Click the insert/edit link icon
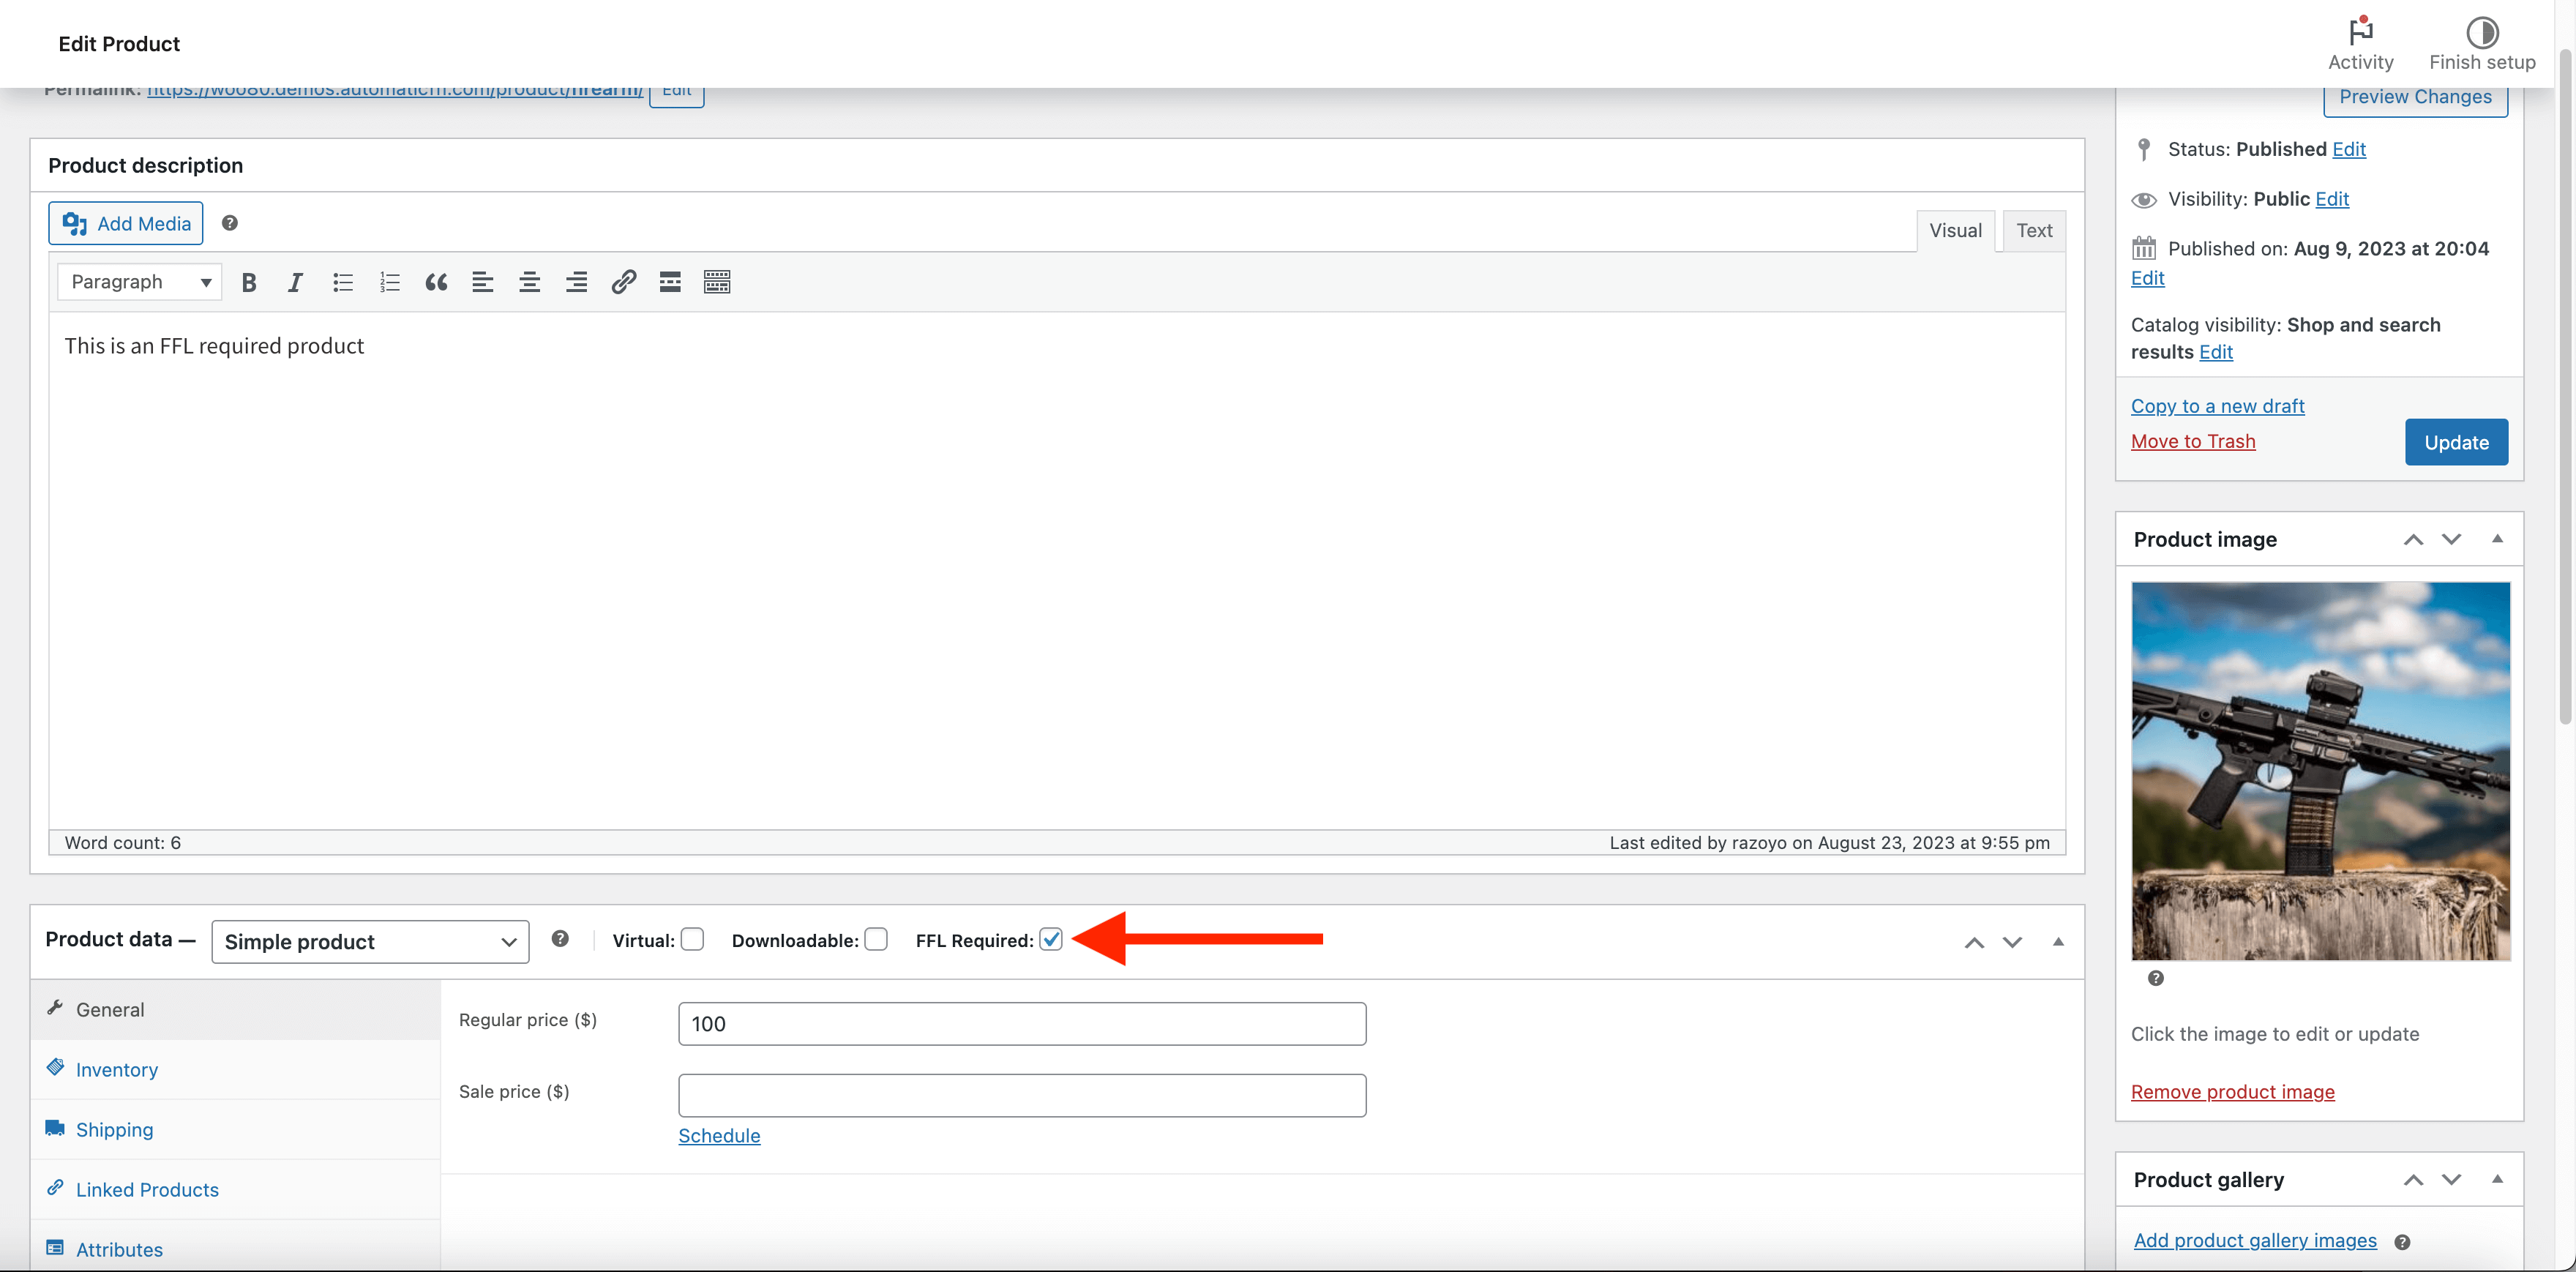Screen dimensions: 2576x1272 click(x=623, y=283)
